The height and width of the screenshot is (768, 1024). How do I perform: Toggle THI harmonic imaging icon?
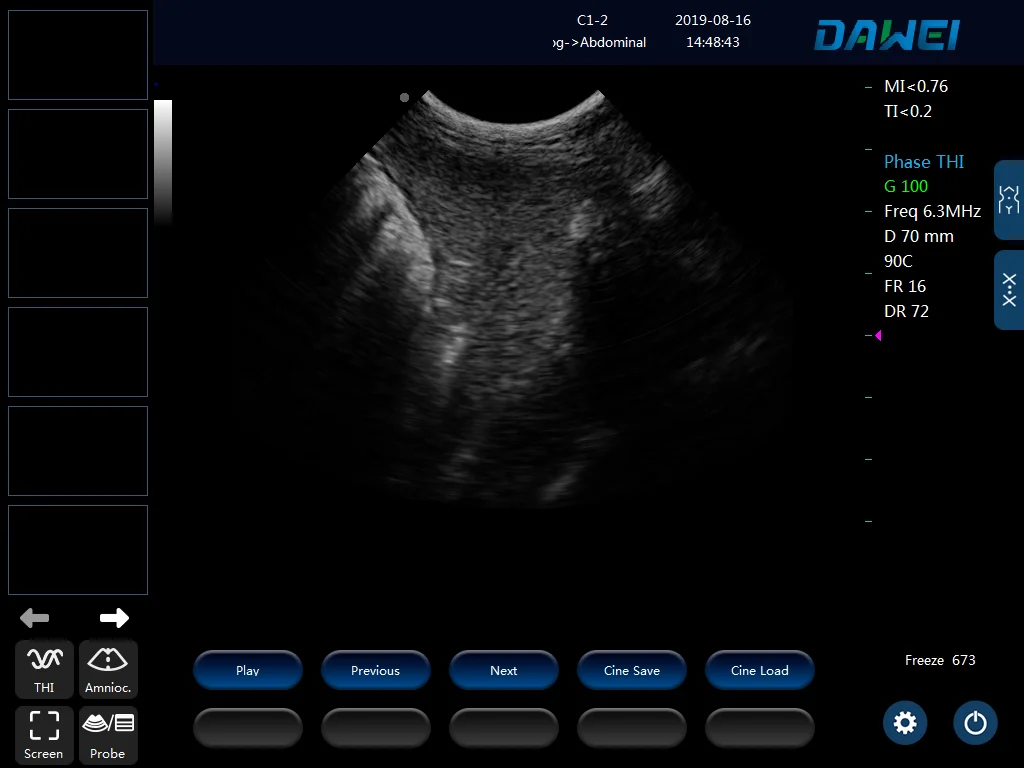[44, 669]
